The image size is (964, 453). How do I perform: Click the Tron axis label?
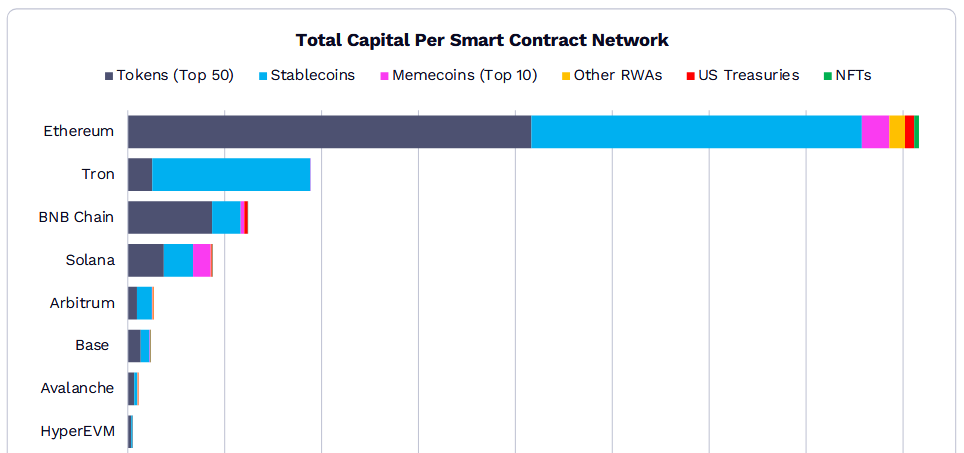[98, 175]
